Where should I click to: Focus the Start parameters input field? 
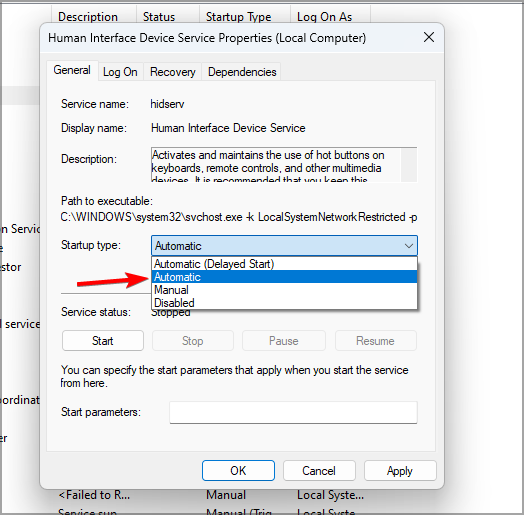293,412
